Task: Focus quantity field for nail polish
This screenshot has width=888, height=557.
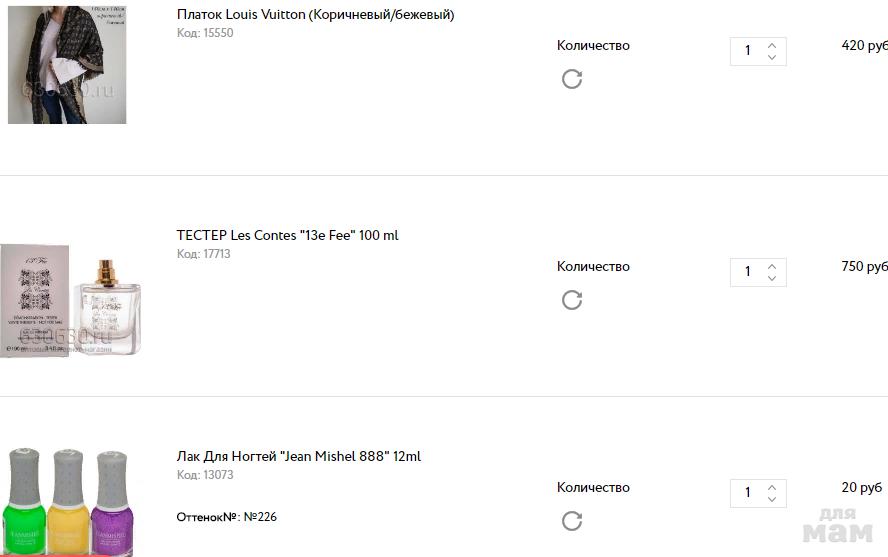Action: pyautogui.click(x=748, y=493)
